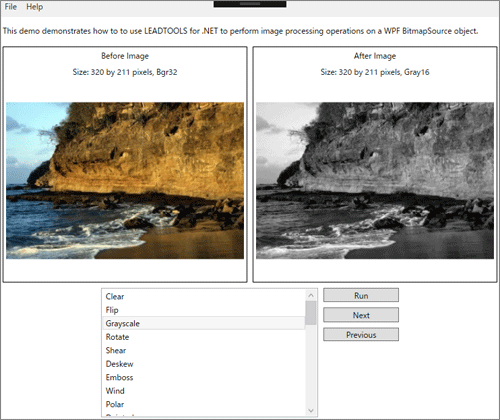Select Polar in the operations list
The height and width of the screenshot is (420, 500).
(x=203, y=404)
